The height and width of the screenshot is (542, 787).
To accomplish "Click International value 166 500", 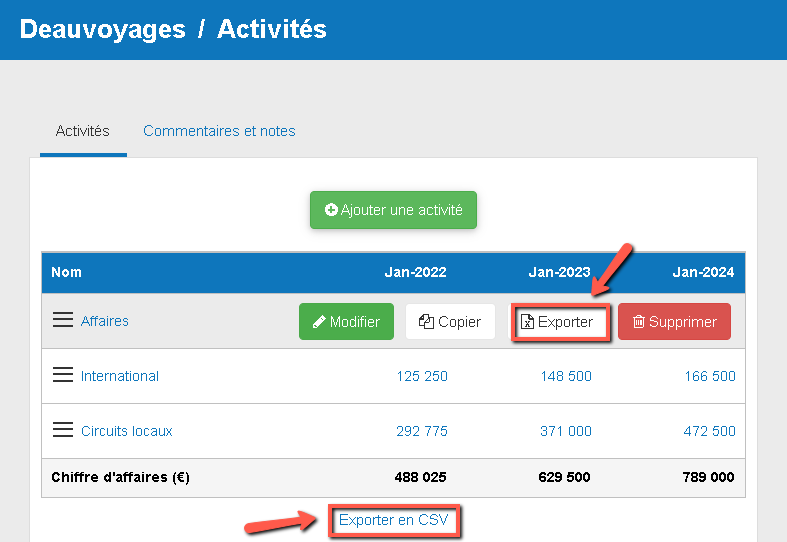I will [x=710, y=376].
